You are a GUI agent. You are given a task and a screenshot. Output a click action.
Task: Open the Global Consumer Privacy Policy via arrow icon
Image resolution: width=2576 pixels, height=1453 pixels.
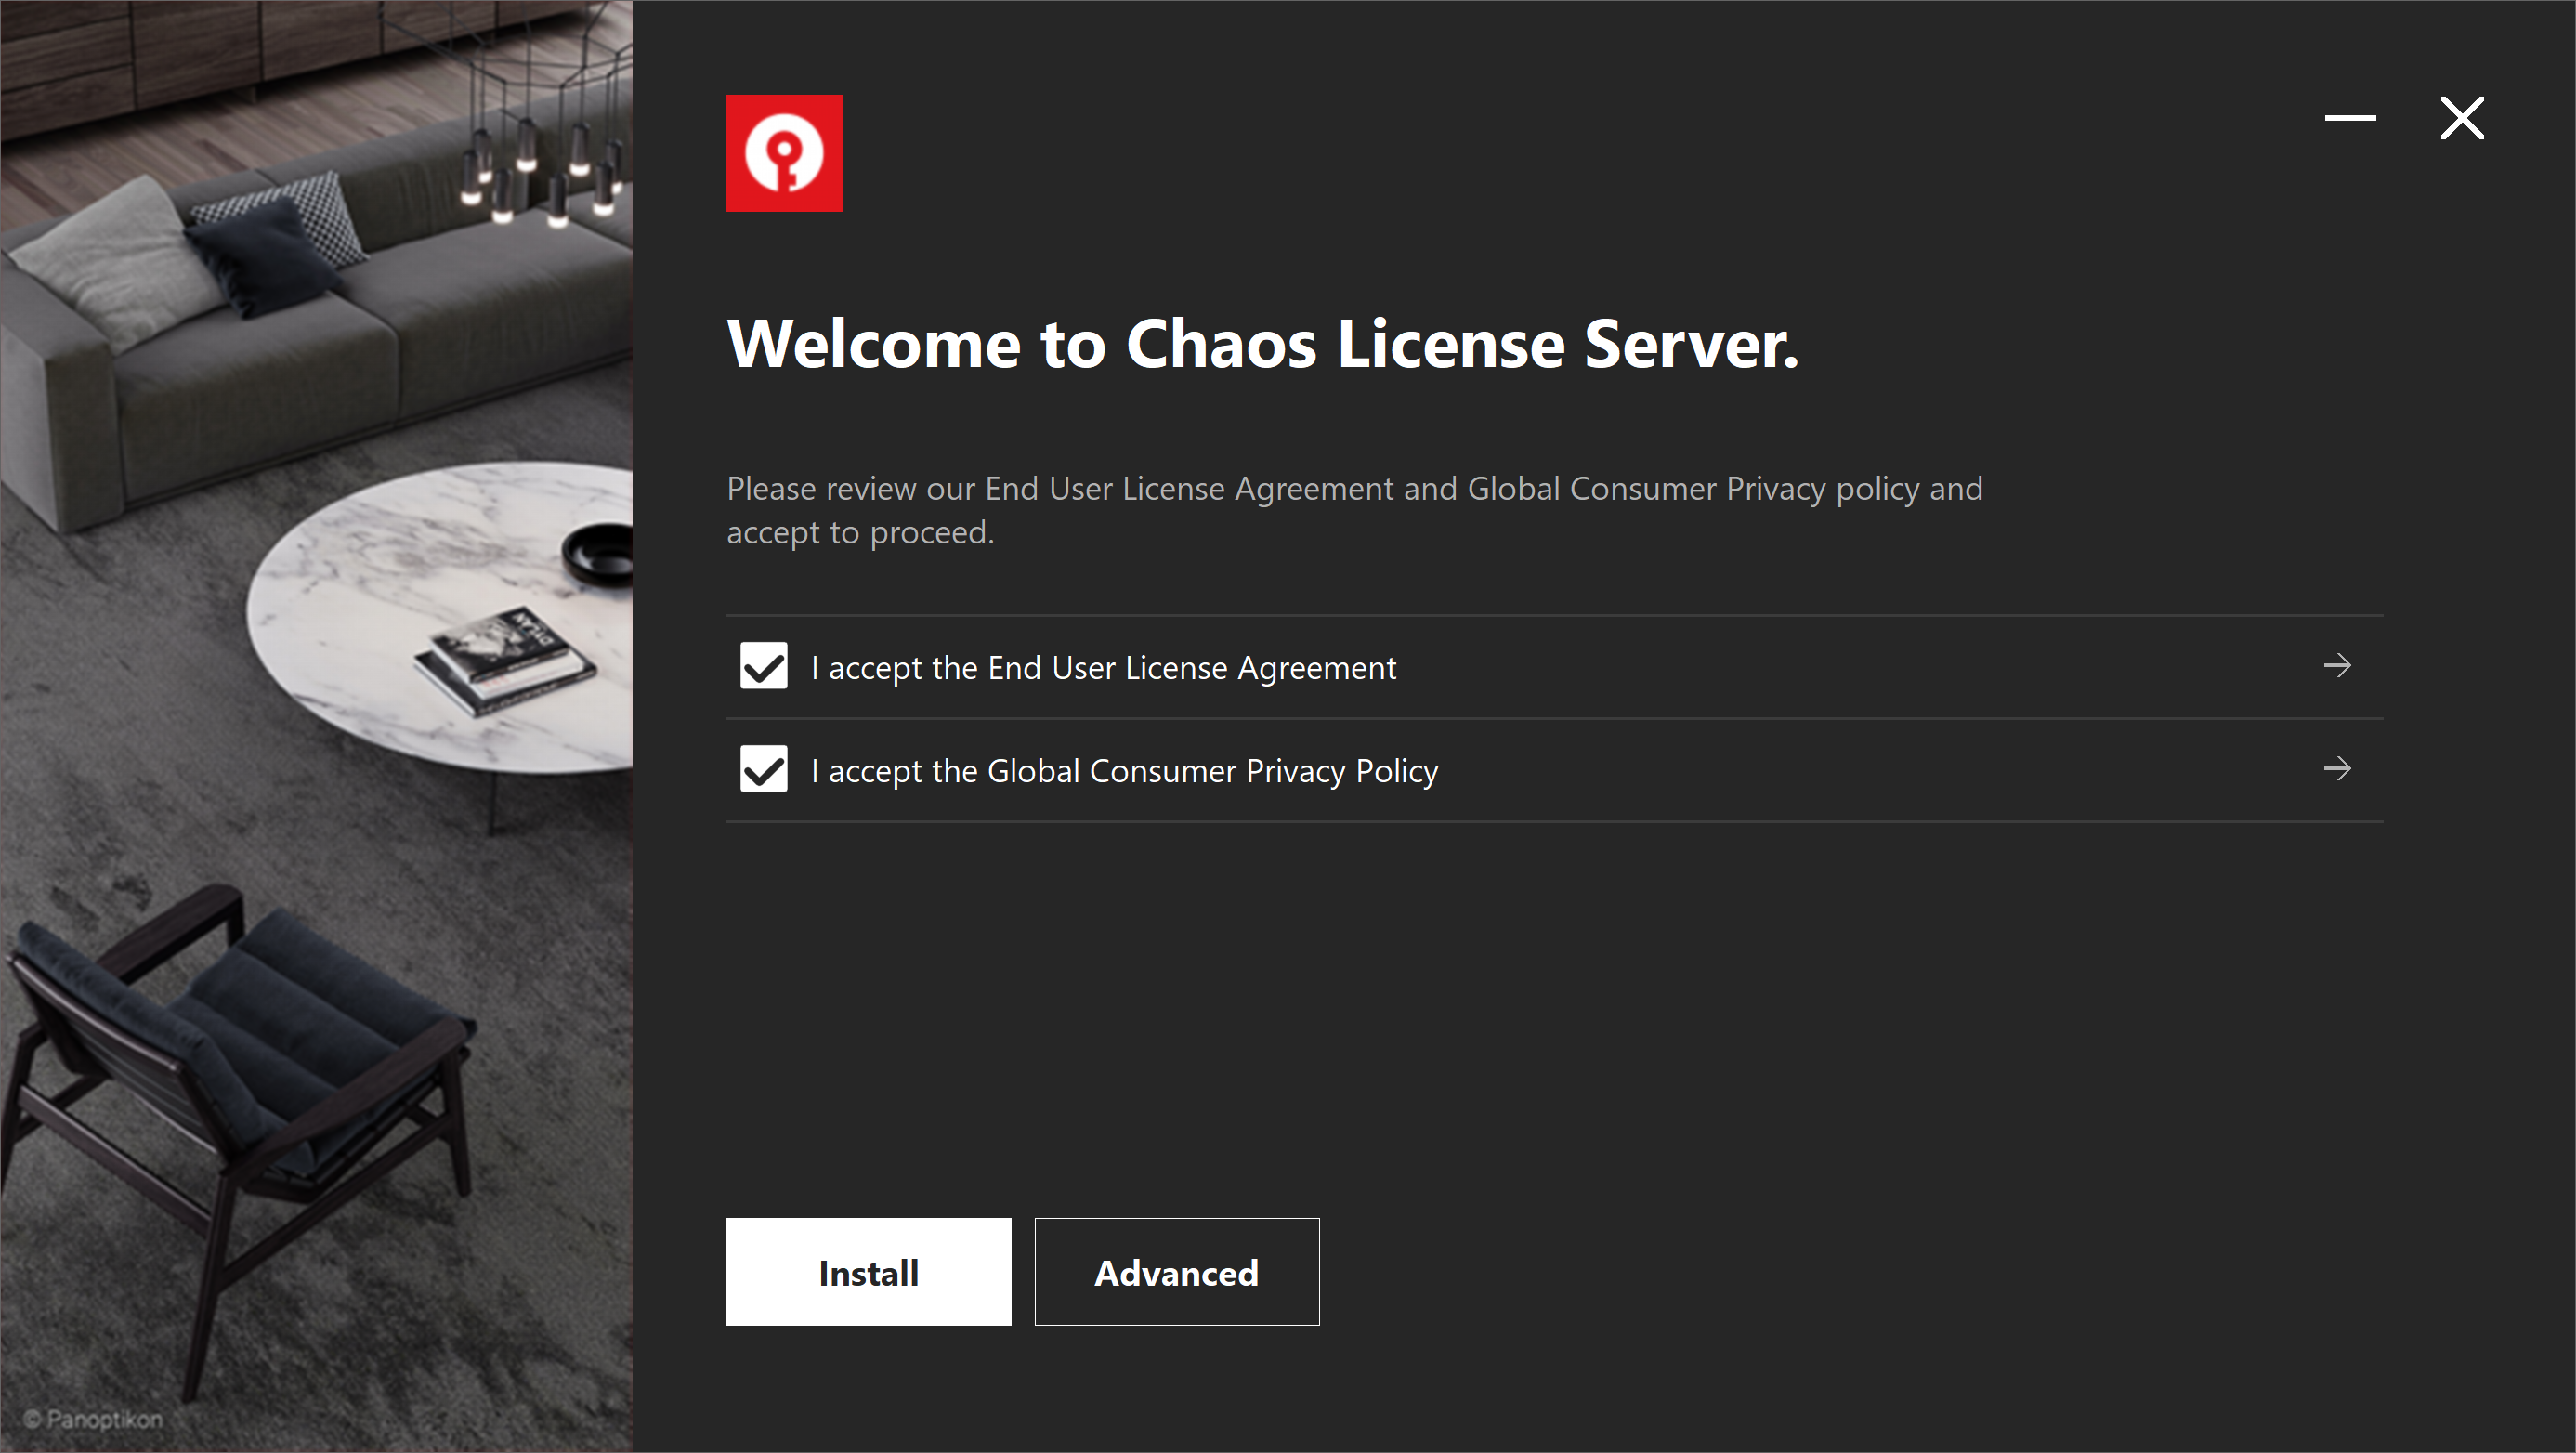[x=2337, y=769]
